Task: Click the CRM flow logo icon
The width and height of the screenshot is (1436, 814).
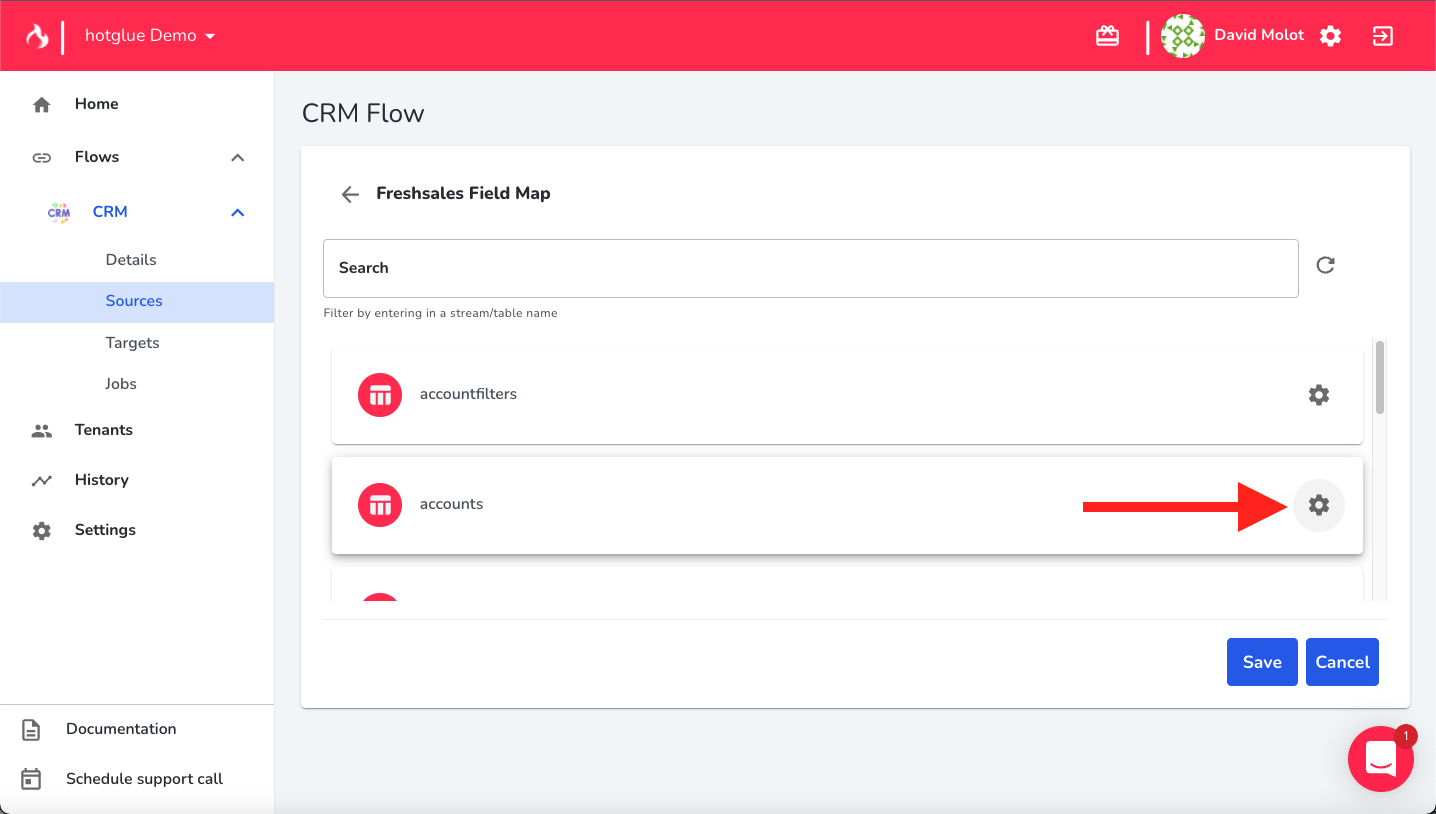Action: 59,212
